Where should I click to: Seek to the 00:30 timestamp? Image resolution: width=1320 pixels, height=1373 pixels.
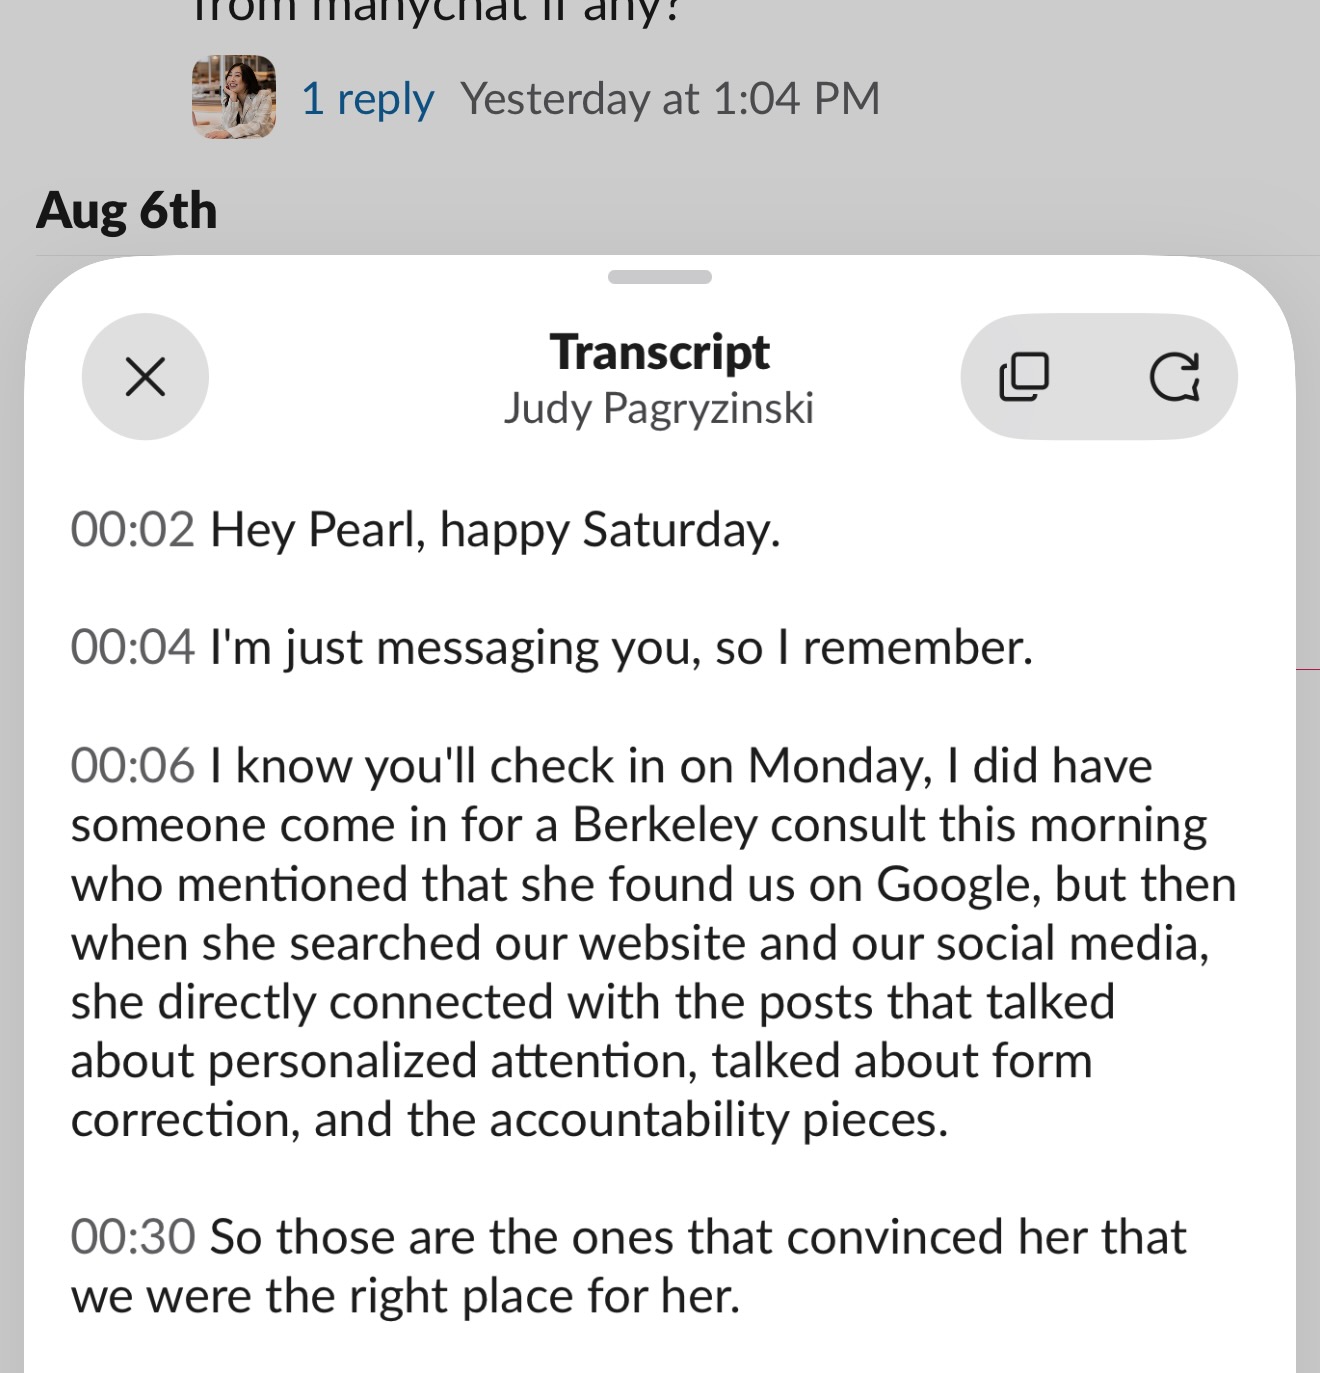click(x=132, y=1237)
